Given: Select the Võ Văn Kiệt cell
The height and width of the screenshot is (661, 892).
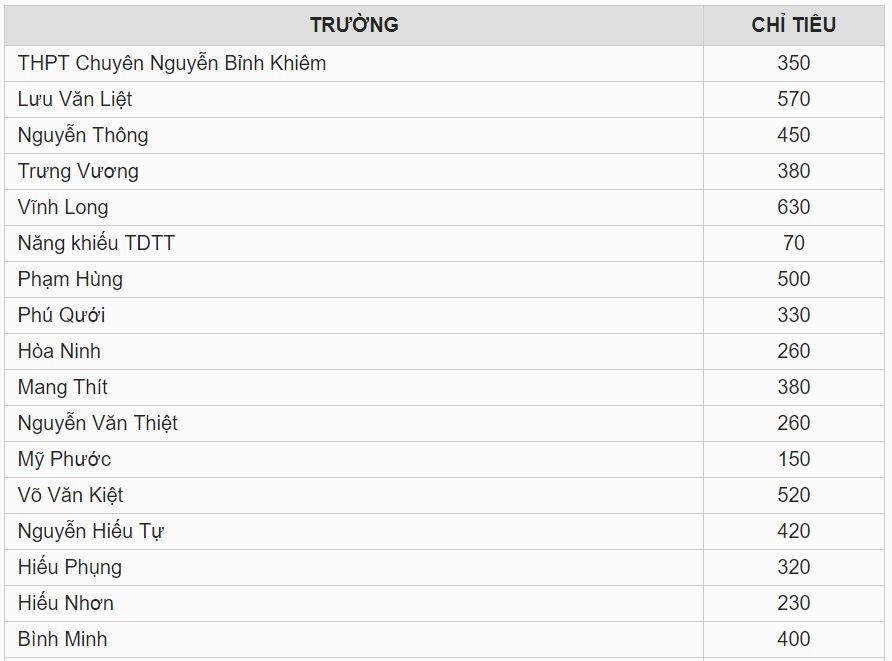Looking at the screenshot, I should 70,495.
